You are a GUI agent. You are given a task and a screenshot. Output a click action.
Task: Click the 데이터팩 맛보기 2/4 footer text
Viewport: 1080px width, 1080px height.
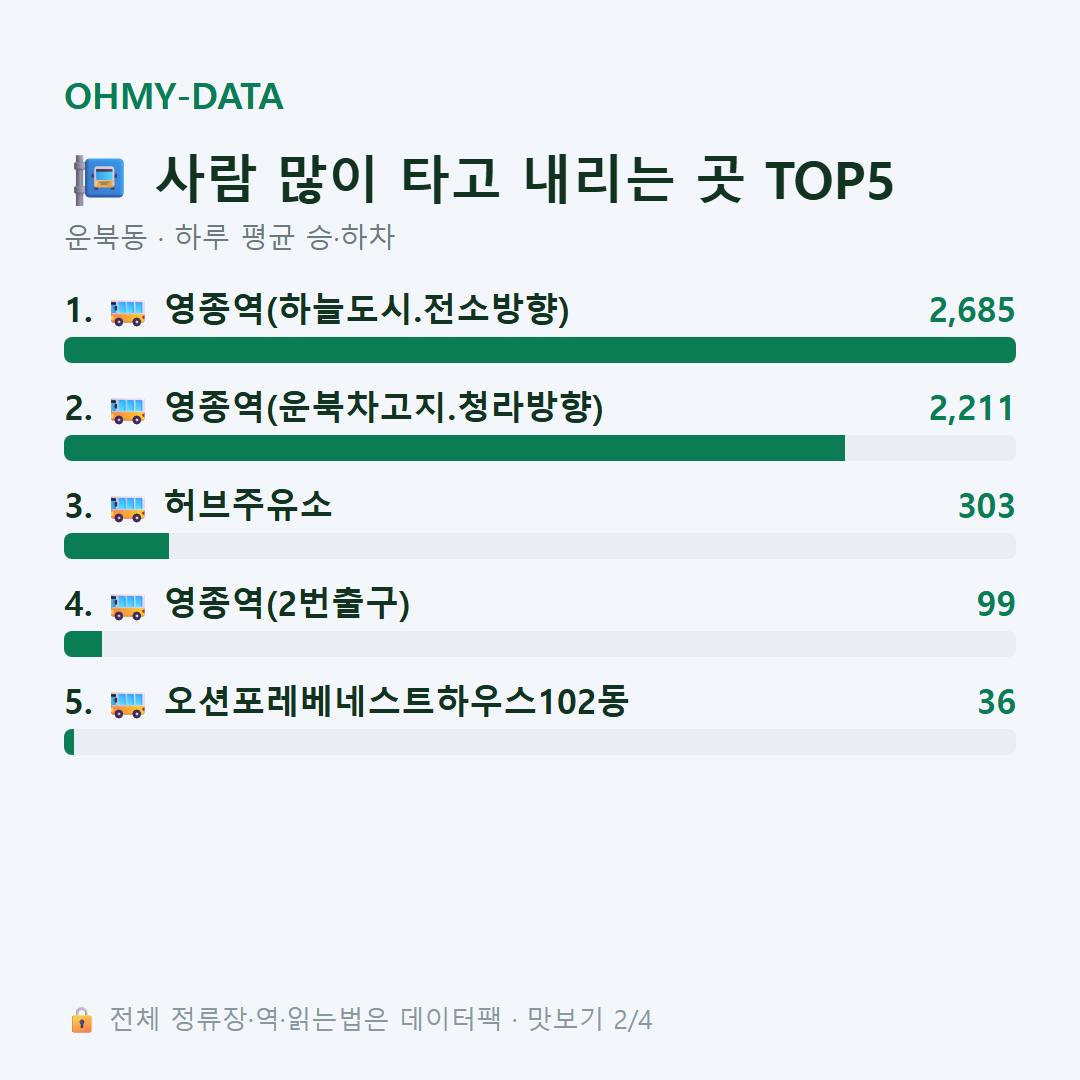click(526, 1019)
